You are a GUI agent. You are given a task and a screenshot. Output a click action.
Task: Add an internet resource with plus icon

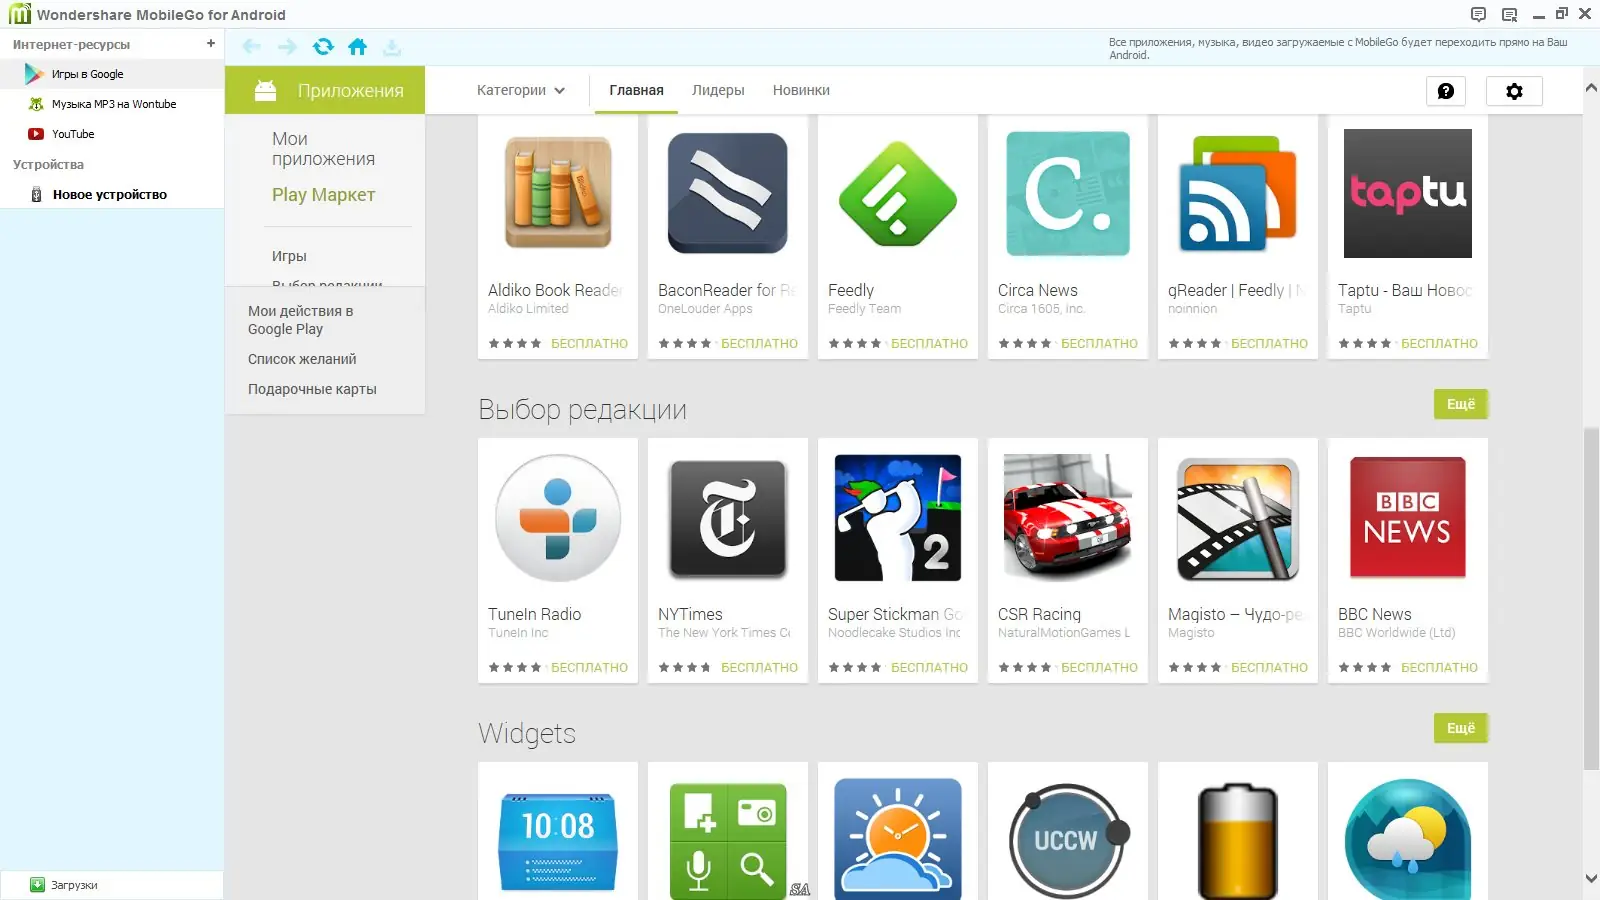tap(211, 44)
